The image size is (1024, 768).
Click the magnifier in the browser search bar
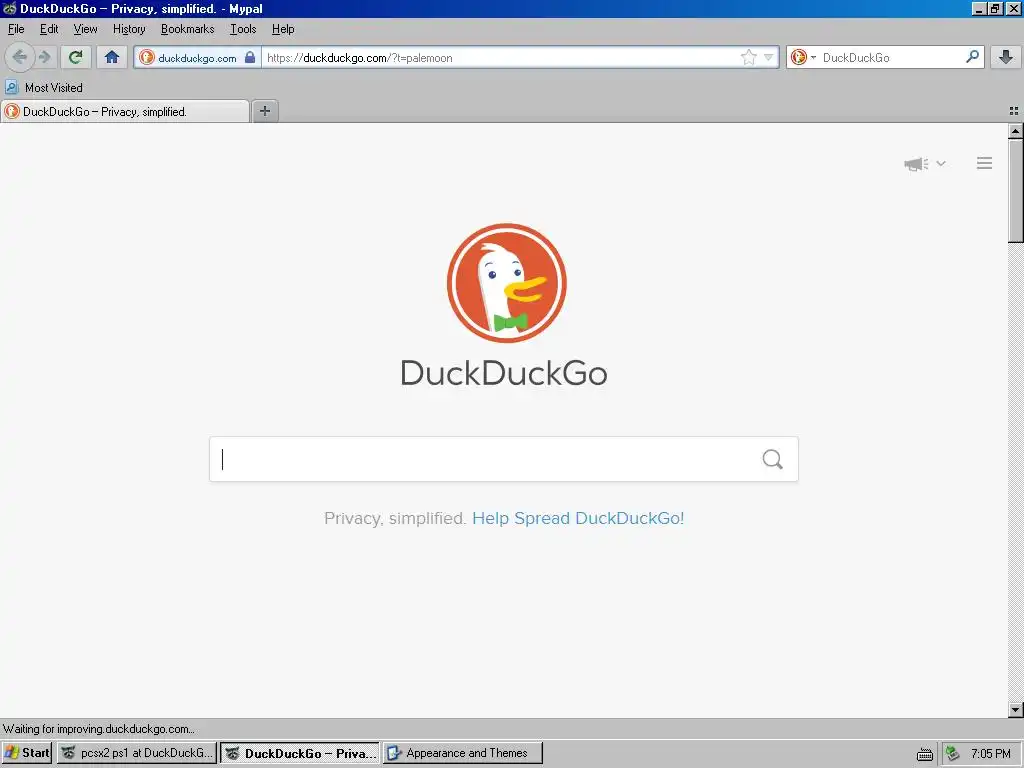pos(972,57)
